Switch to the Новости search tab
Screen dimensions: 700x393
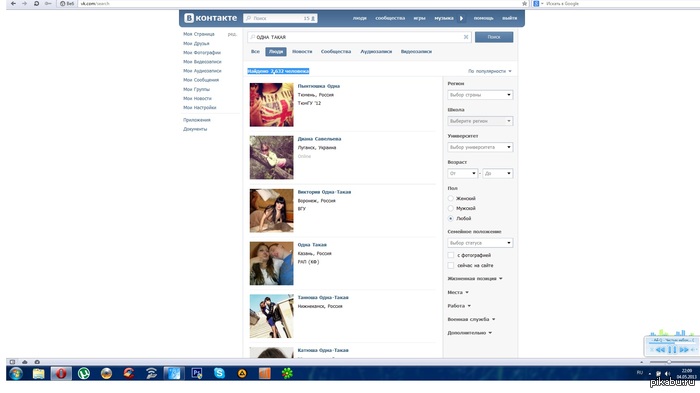302,52
